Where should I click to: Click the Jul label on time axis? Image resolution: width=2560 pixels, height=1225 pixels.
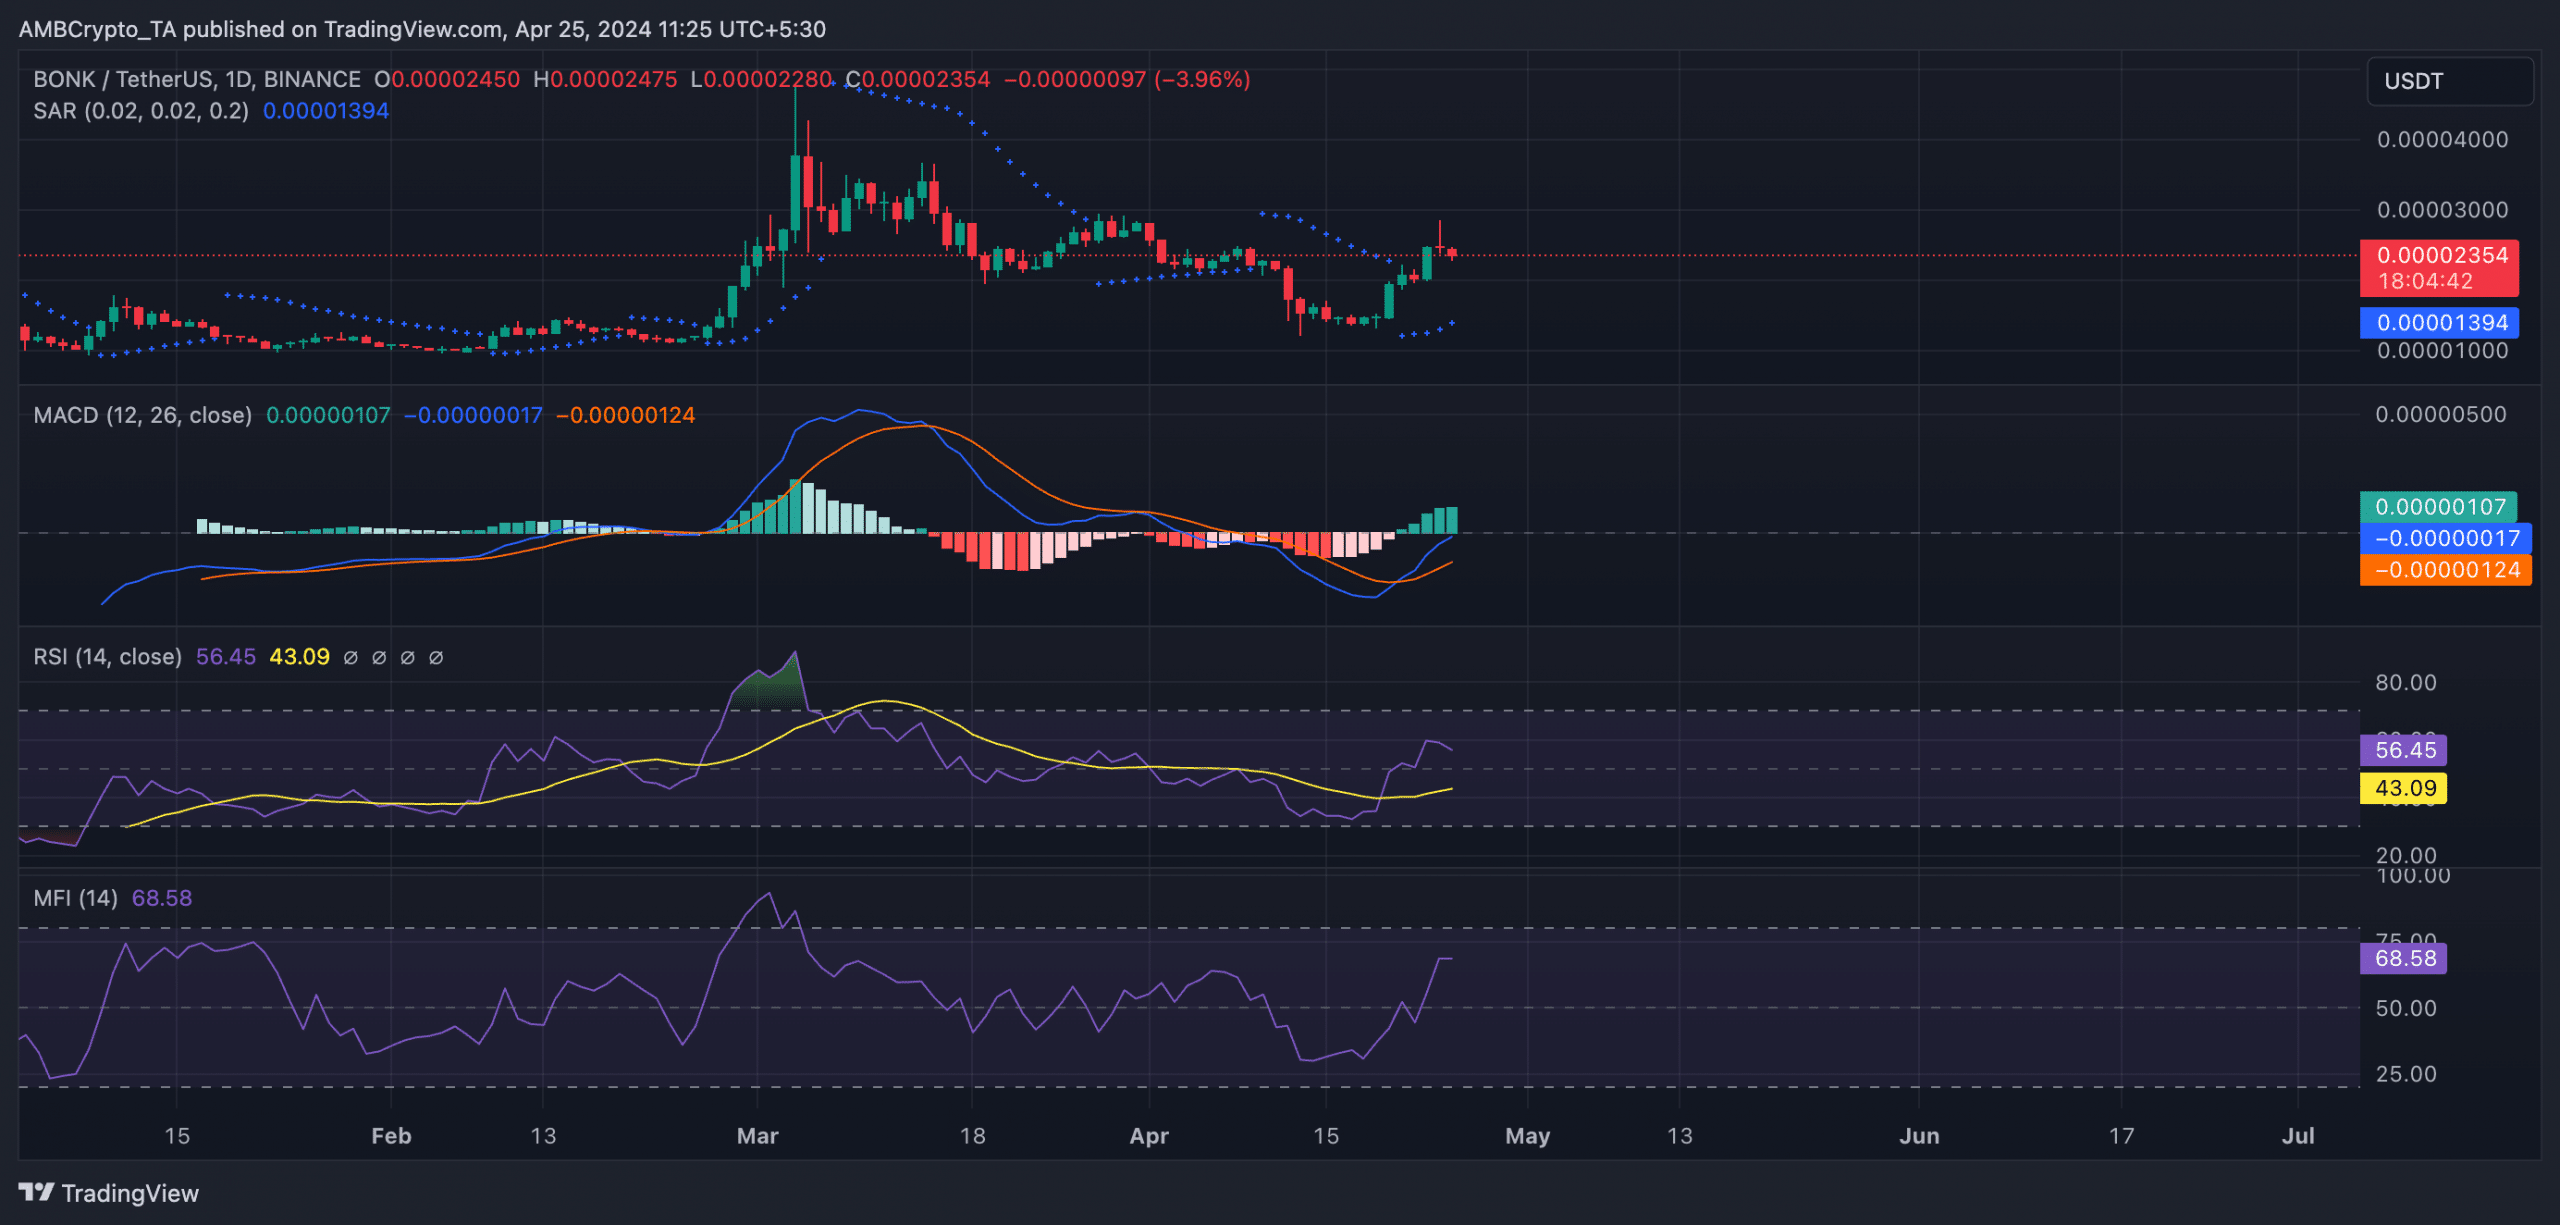tap(2298, 1135)
